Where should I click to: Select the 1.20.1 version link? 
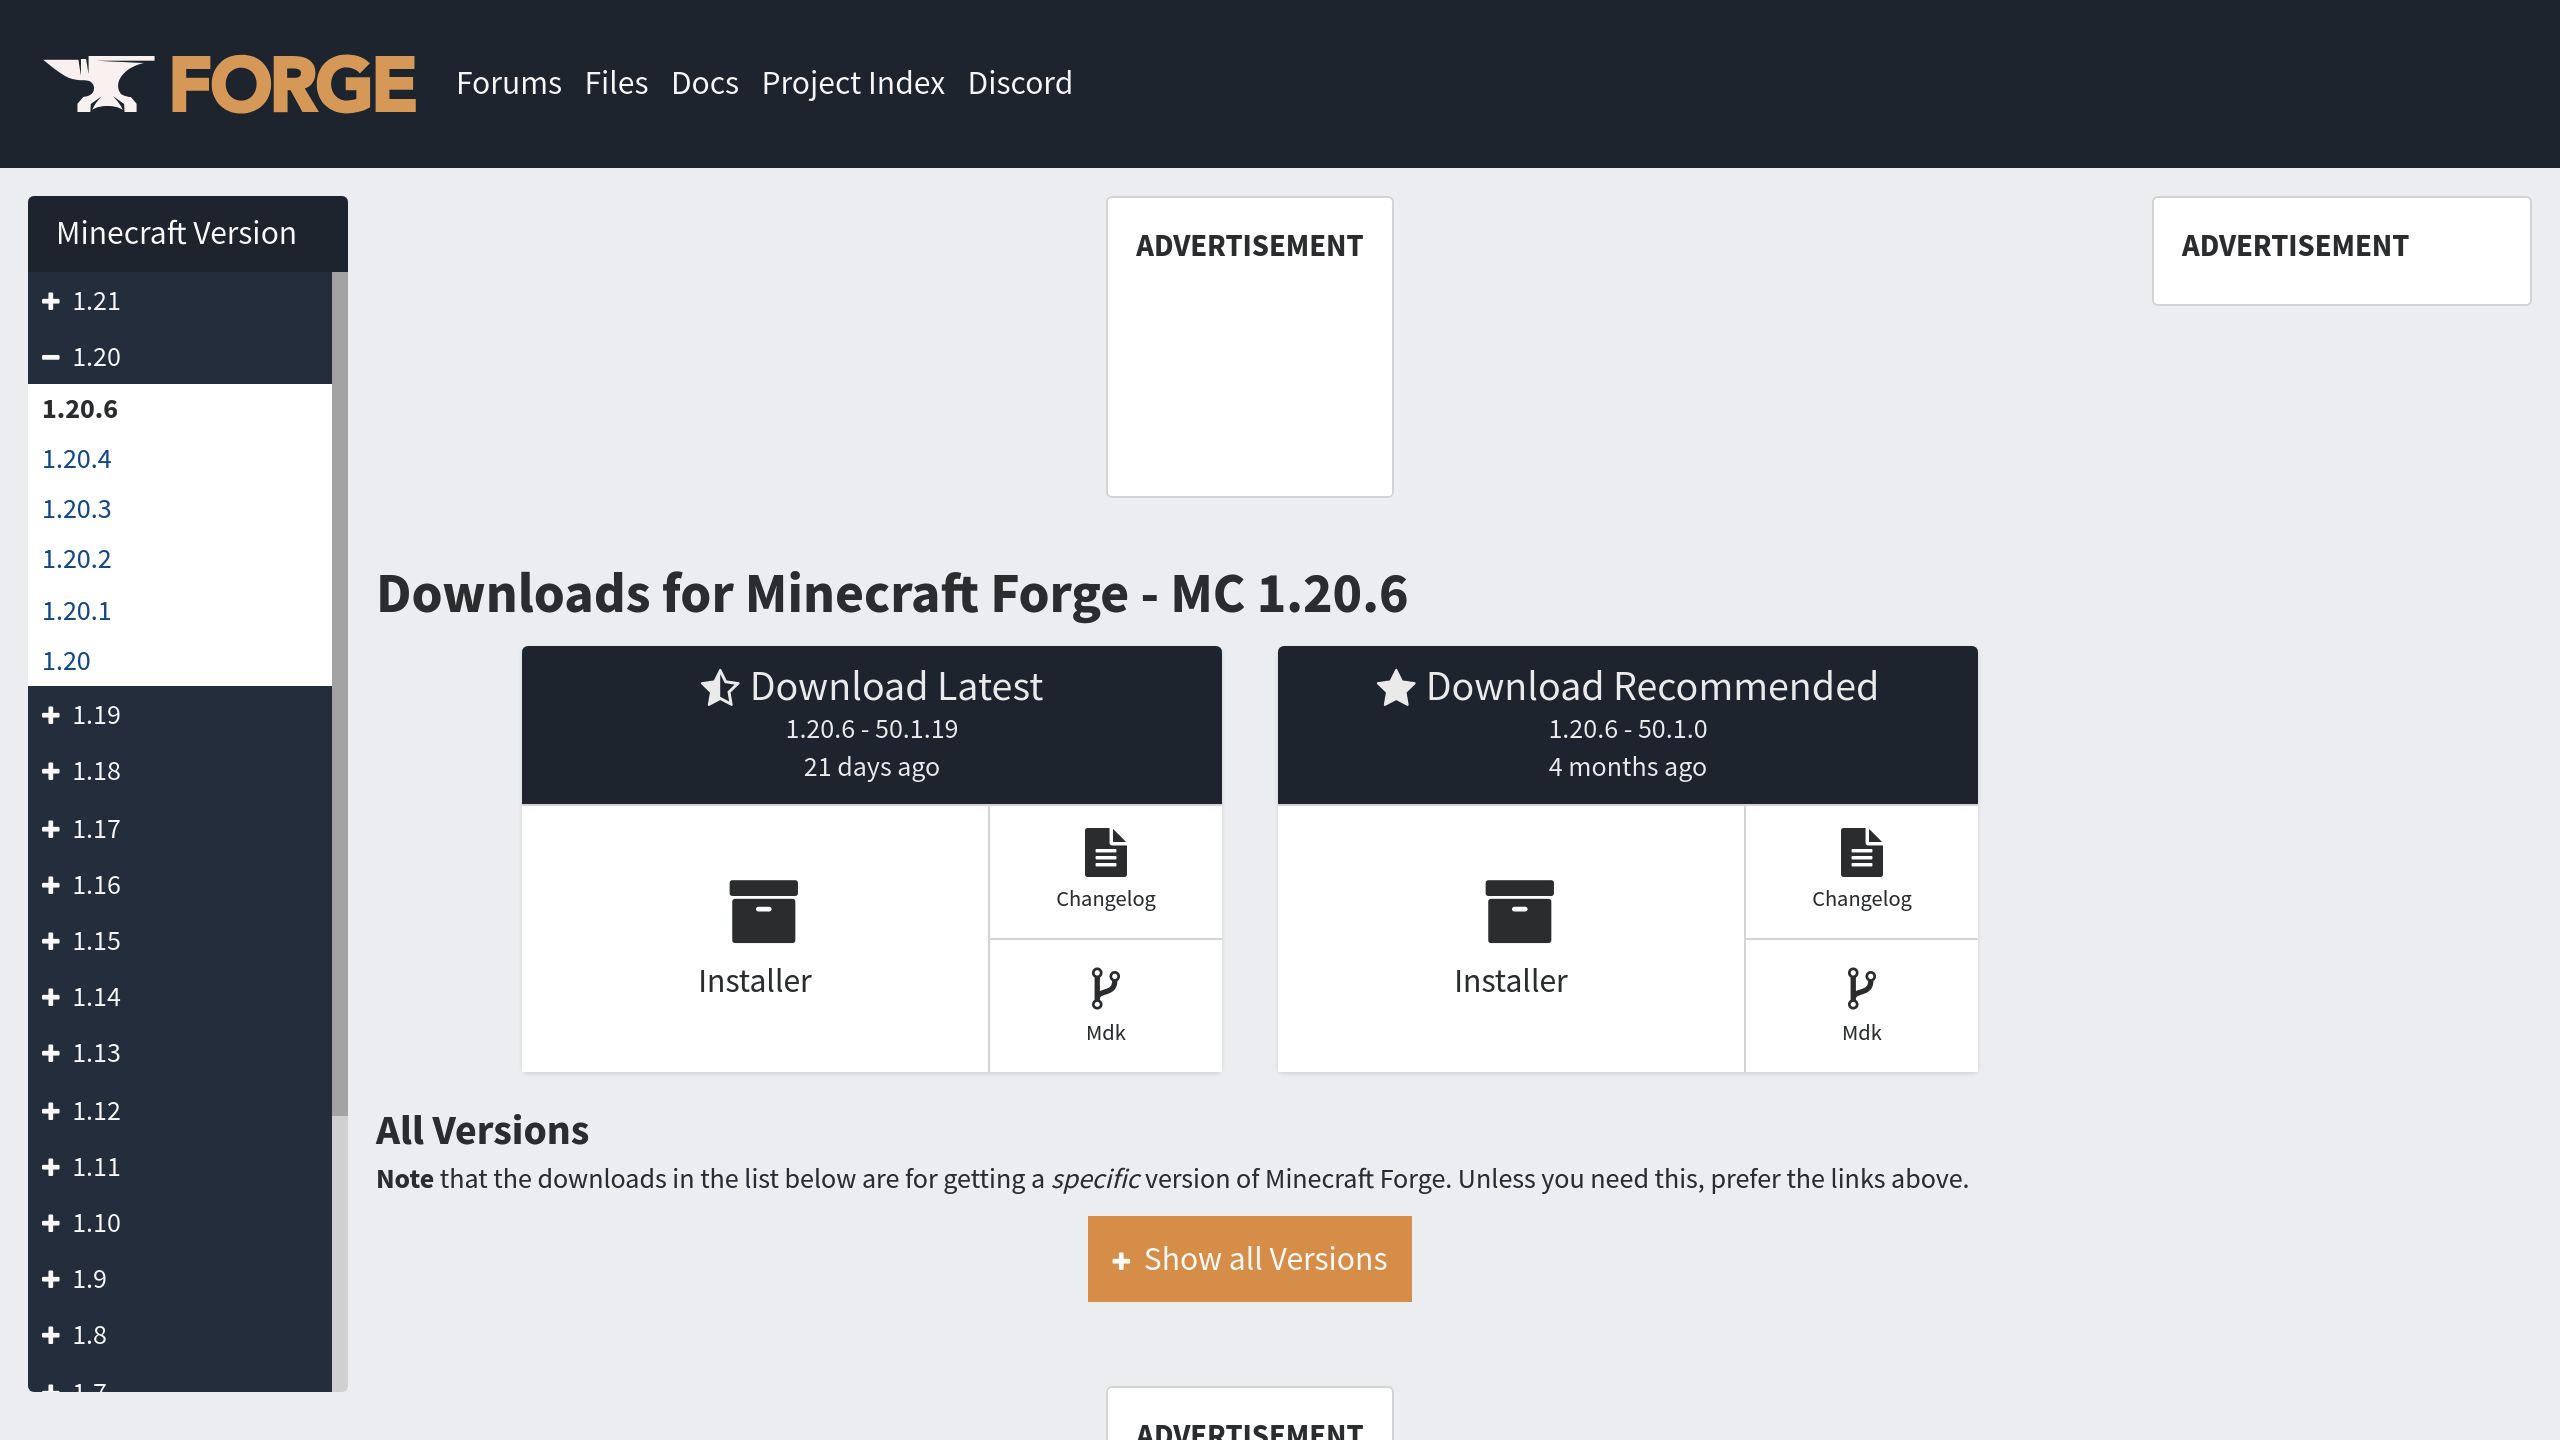point(76,611)
